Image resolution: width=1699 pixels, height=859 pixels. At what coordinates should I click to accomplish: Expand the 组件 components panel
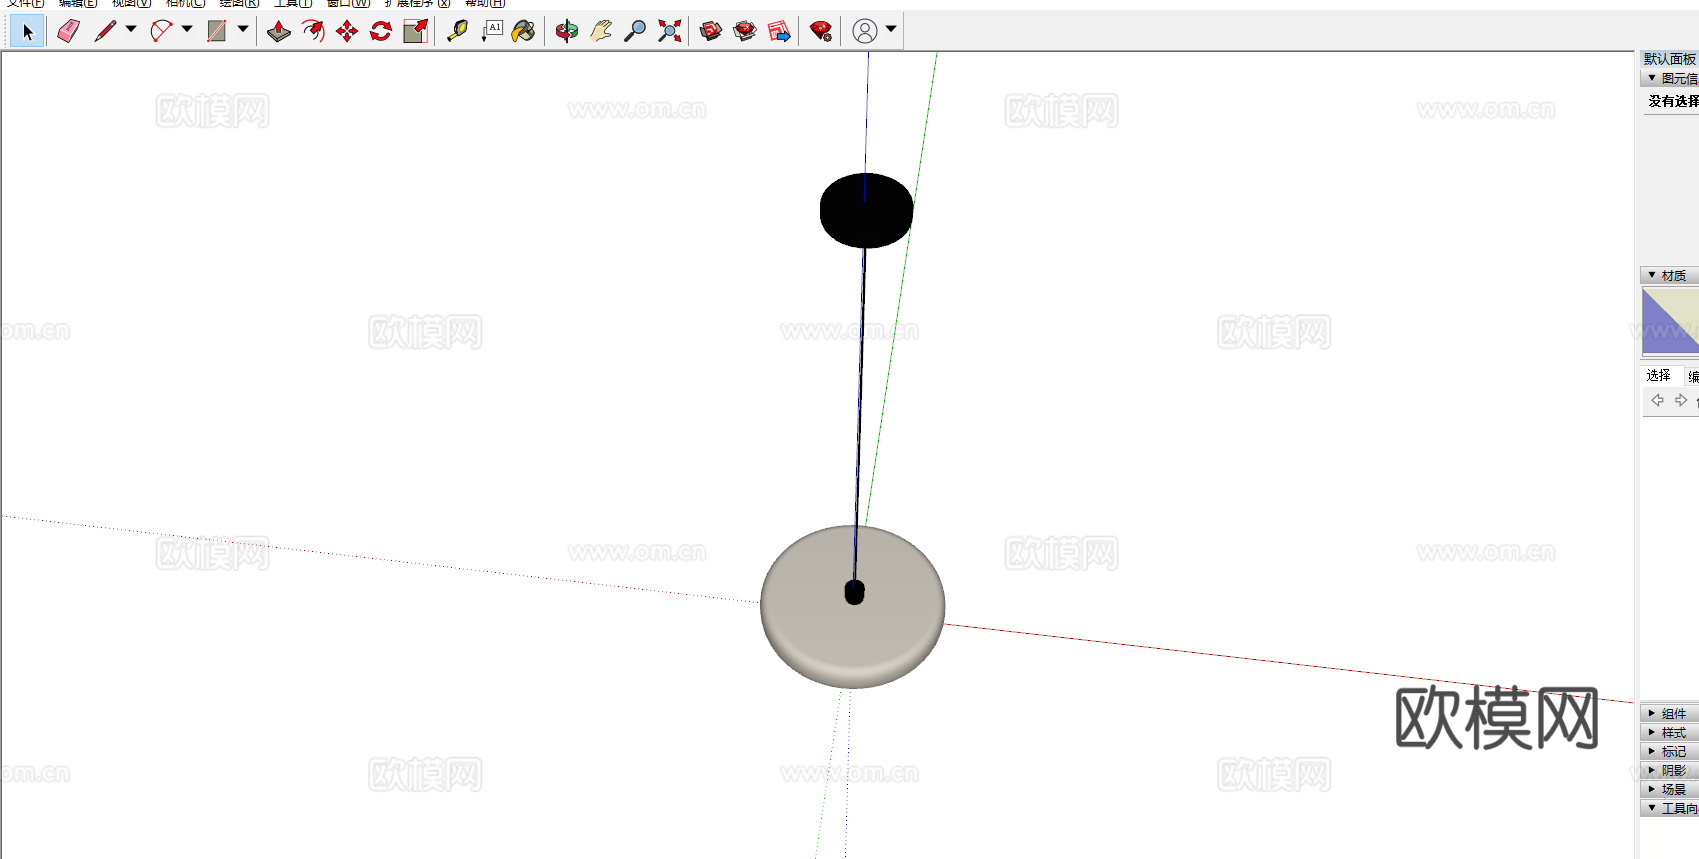click(1652, 713)
